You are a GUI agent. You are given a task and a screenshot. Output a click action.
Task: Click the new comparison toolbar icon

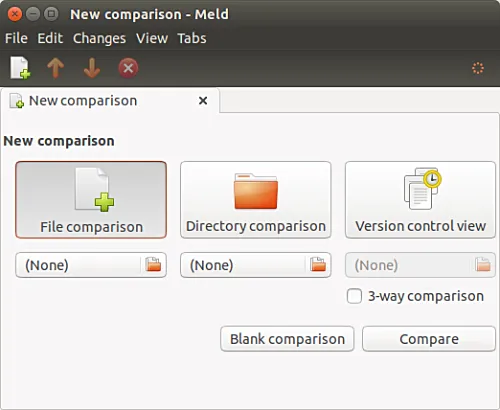click(20, 68)
